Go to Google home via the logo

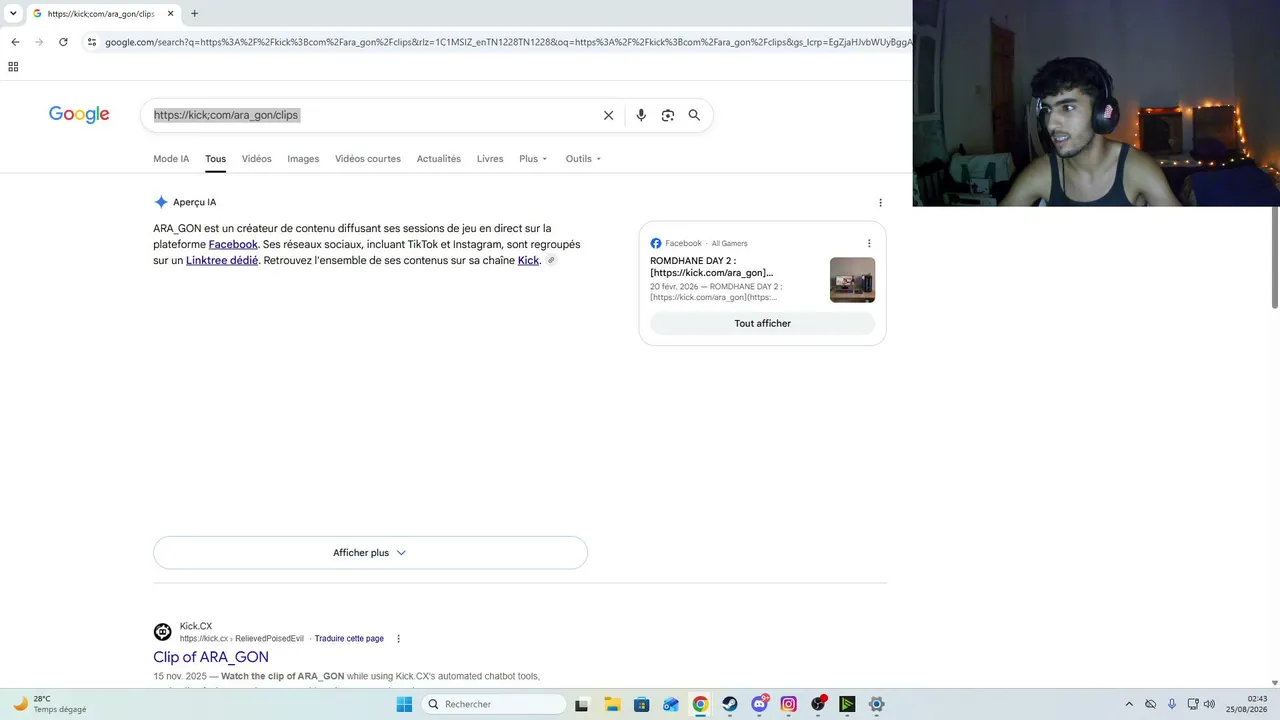click(x=79, y=115)
